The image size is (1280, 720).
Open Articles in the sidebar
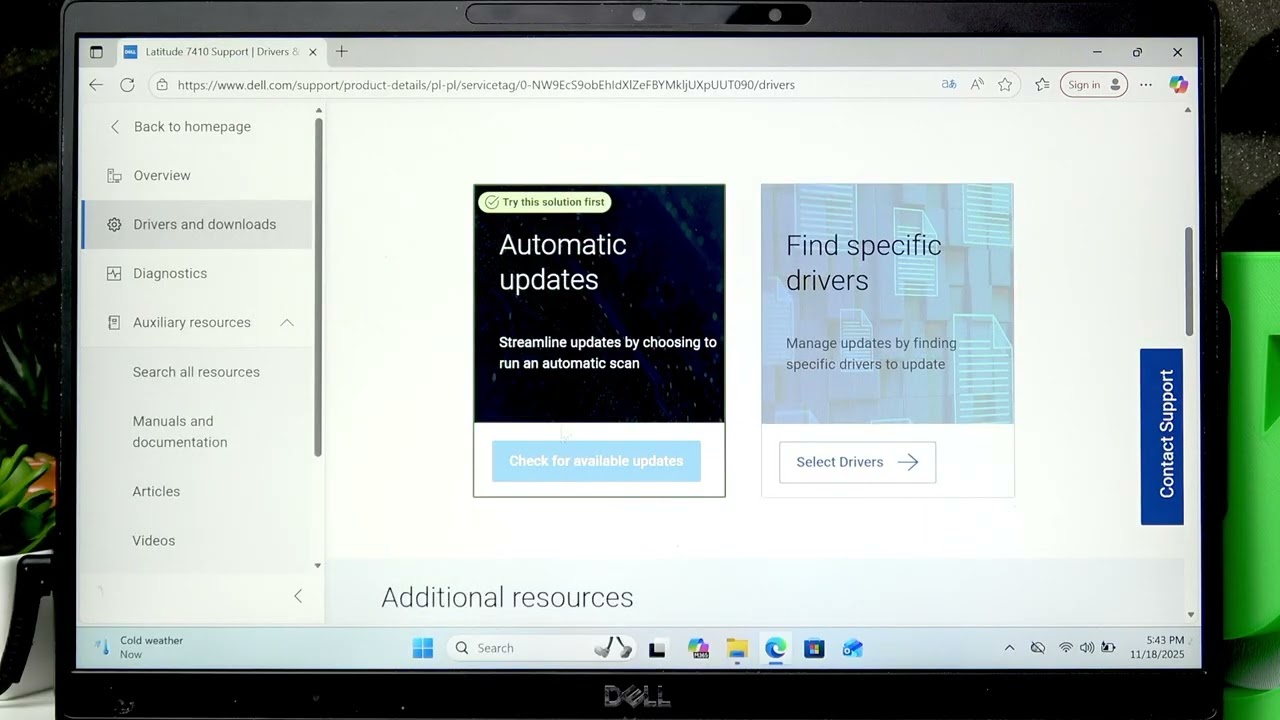(156, 492)
